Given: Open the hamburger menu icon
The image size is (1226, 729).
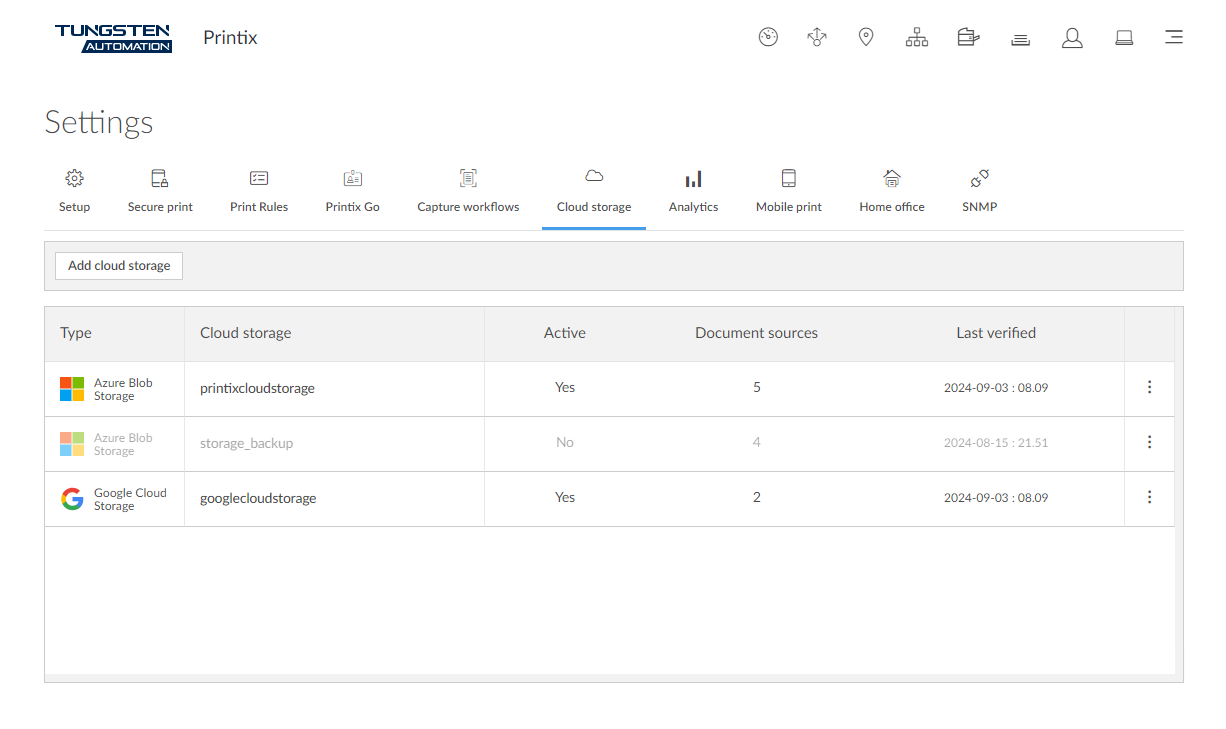Looking at the screenshot, I should [1174, 38].
